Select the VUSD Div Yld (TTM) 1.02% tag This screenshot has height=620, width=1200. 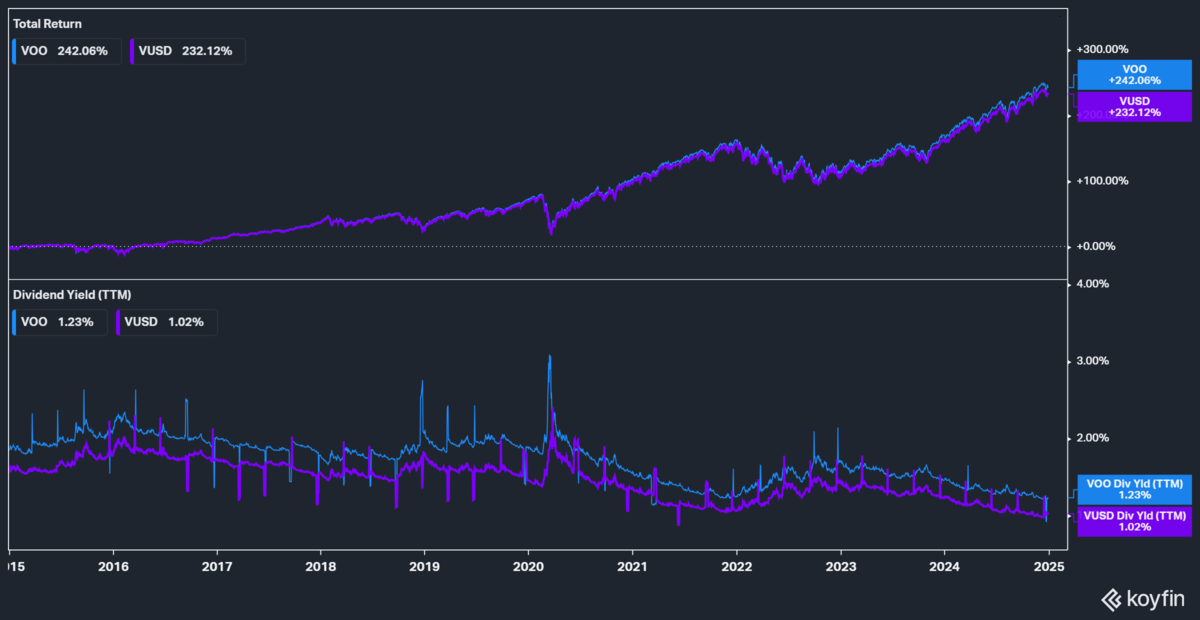tap(1133, 520)
